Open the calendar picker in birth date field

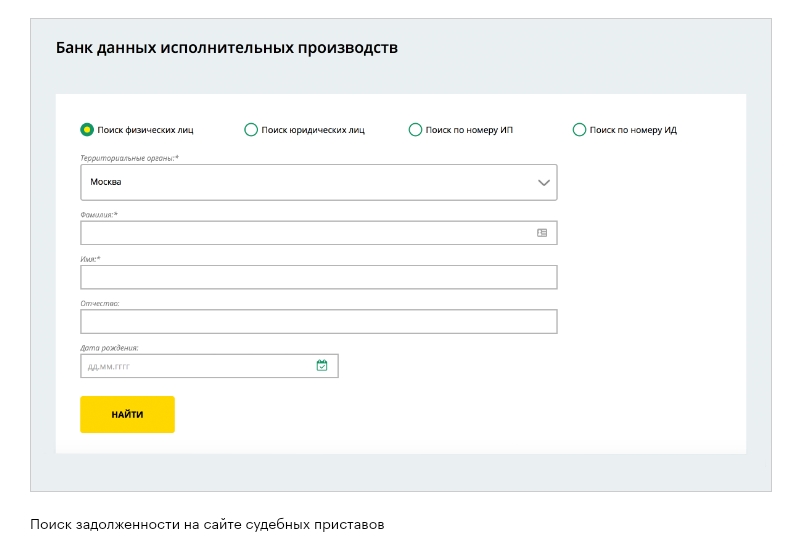322,366
